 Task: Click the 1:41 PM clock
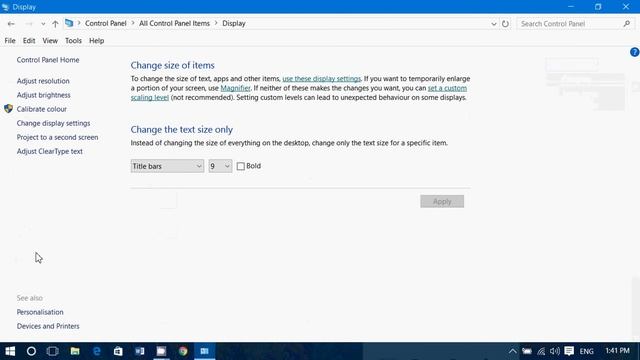pos(618,351)
